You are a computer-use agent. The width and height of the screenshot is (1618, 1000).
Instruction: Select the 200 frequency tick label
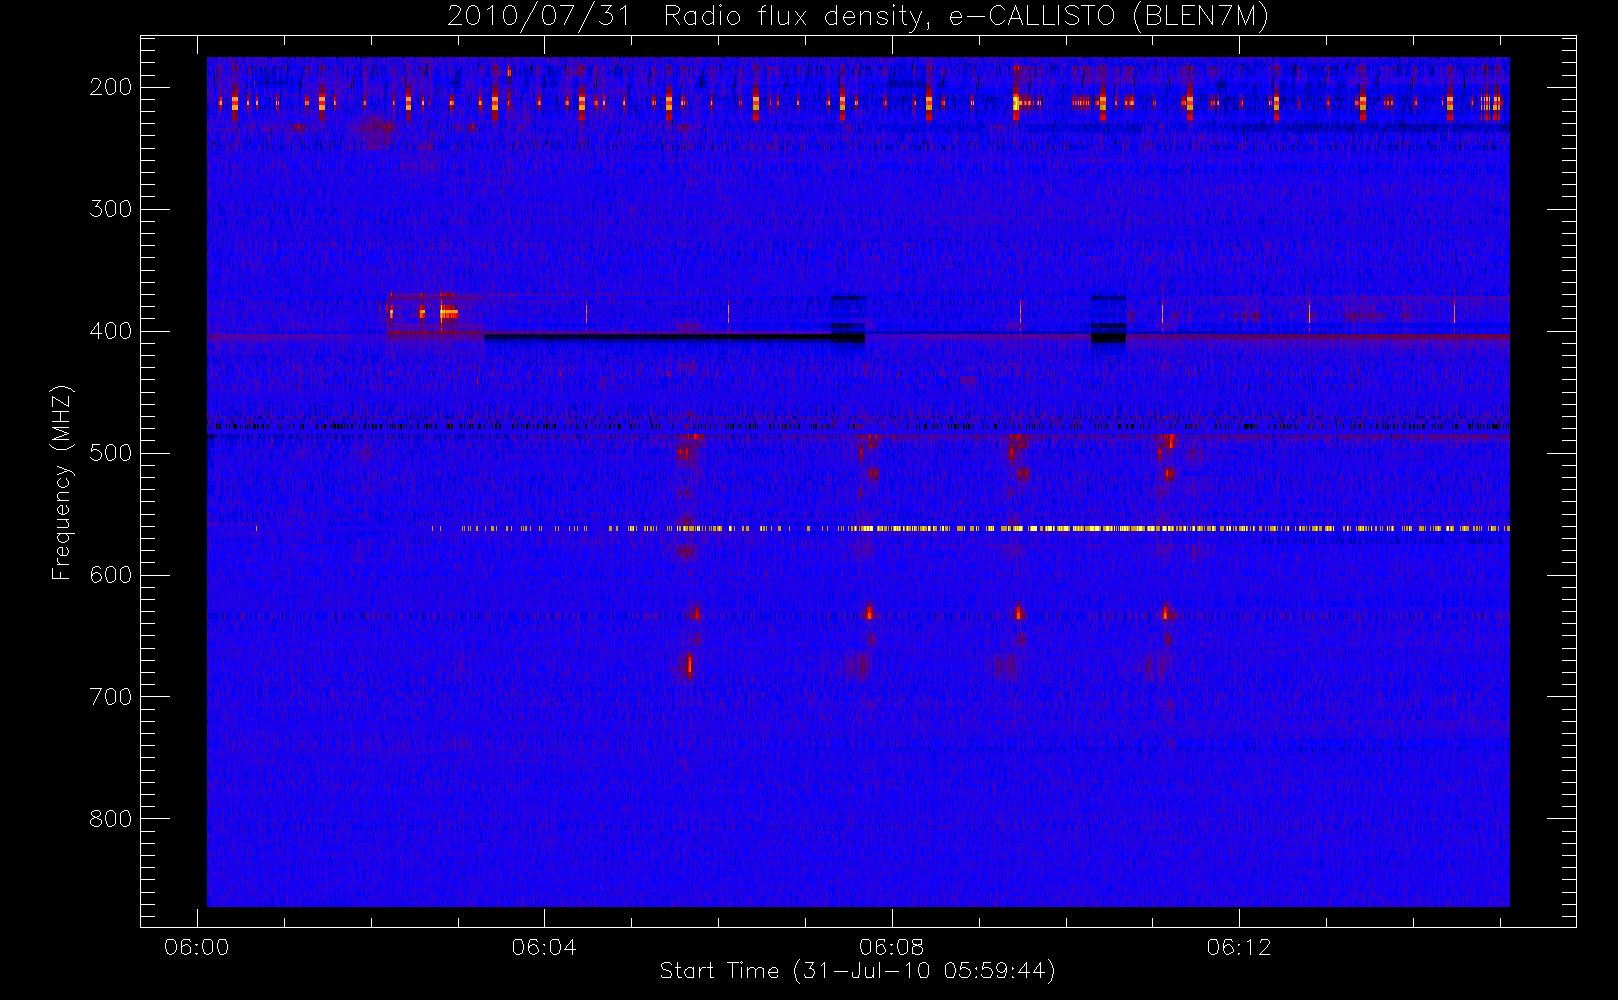point(111,87)
